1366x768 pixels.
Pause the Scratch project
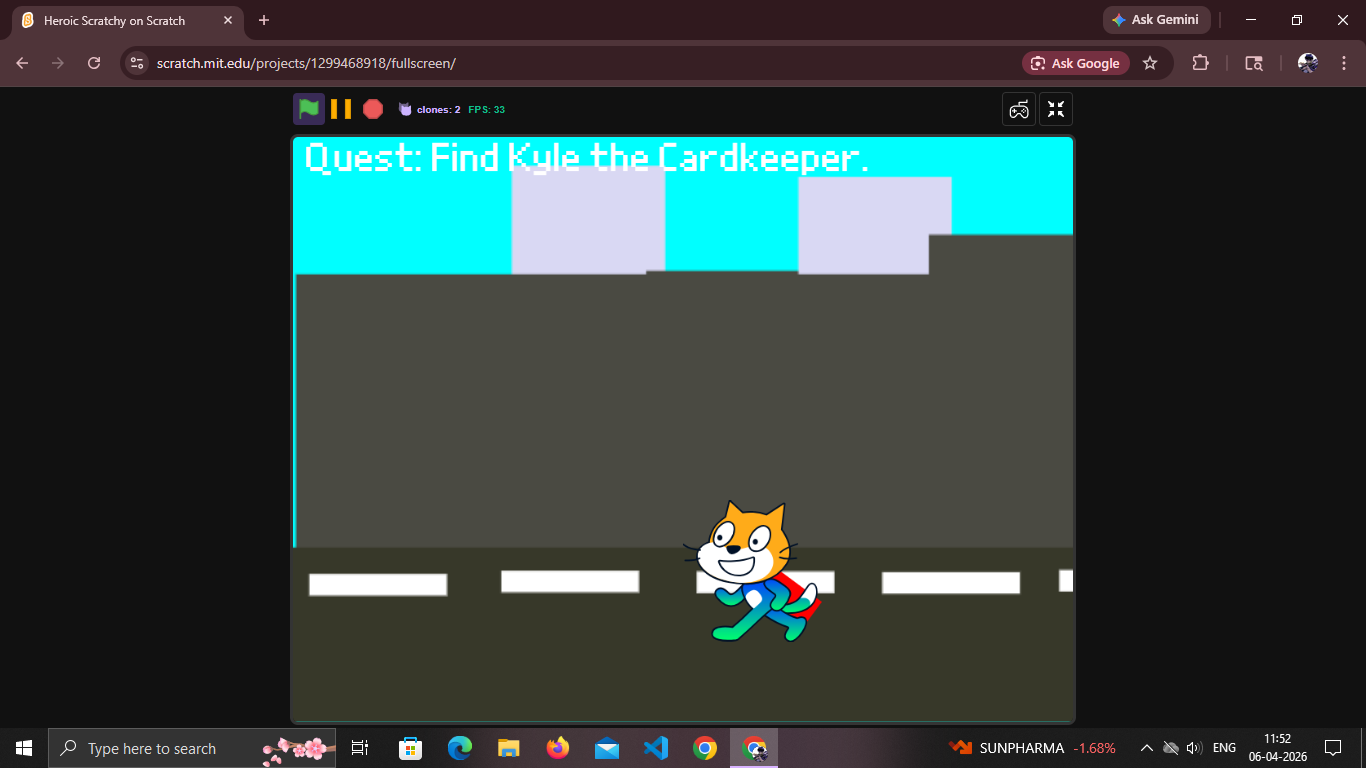[341, 109]
